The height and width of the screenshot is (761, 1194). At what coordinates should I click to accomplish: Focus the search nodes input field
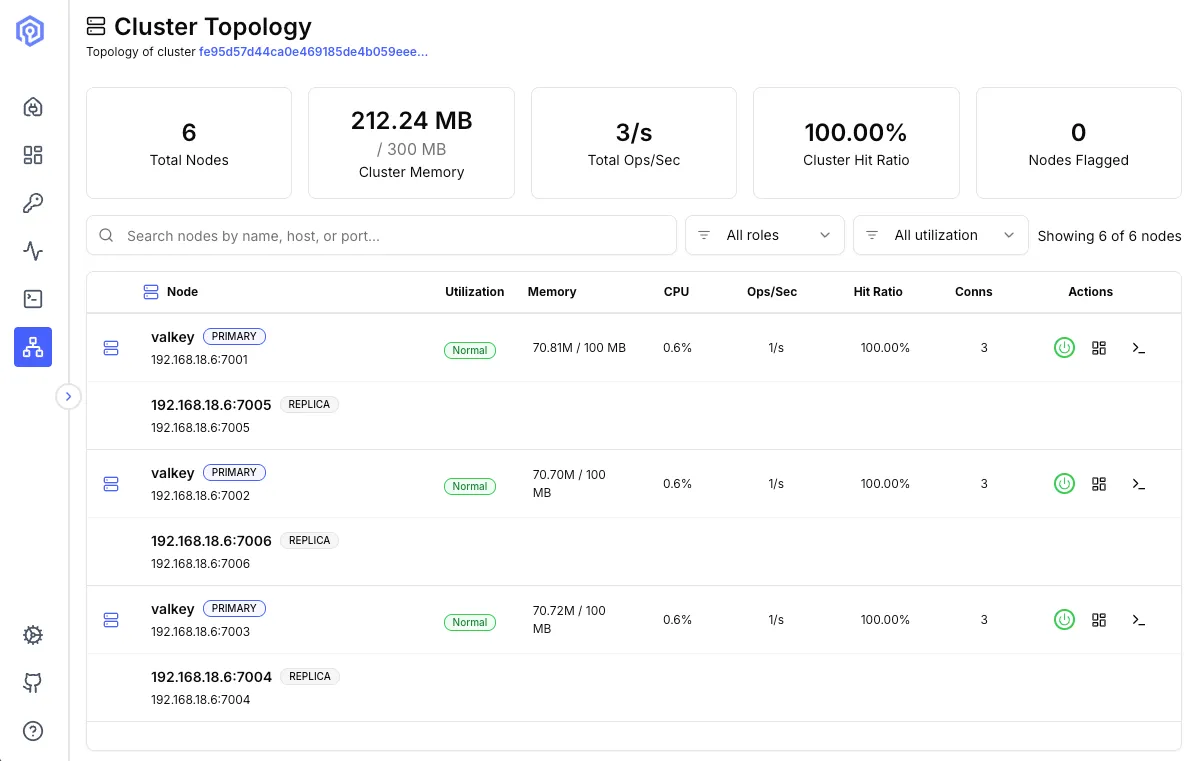[x=382, y=235]
